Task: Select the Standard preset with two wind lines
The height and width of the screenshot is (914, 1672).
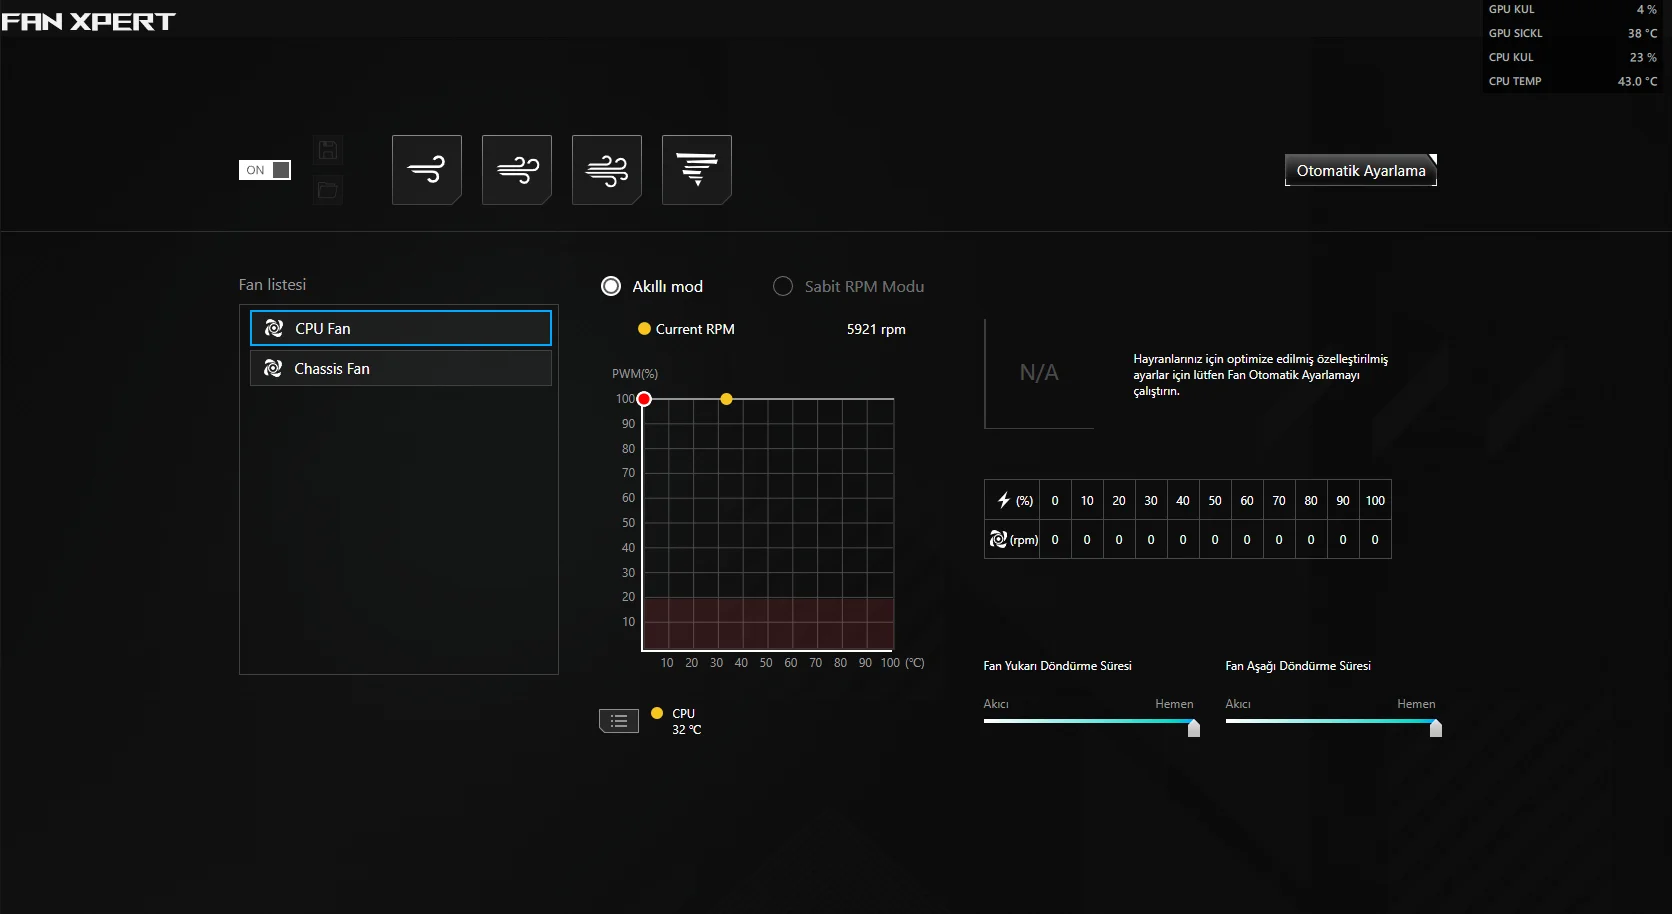Action: 517,170
